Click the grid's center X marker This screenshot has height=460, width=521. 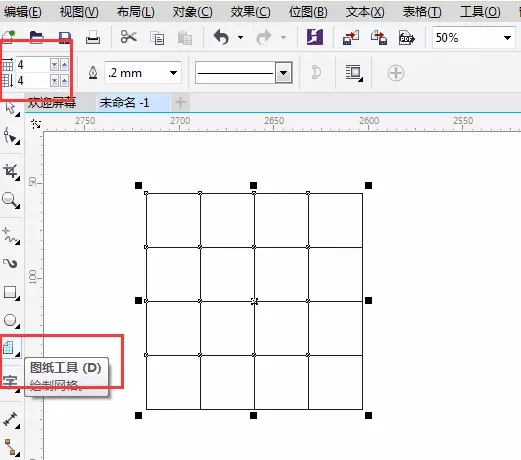pos(254,301)
